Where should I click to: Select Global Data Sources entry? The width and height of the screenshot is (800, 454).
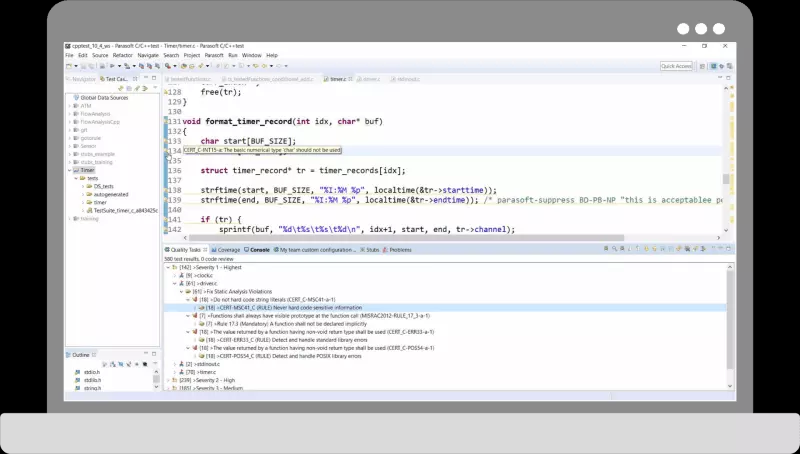104,97
